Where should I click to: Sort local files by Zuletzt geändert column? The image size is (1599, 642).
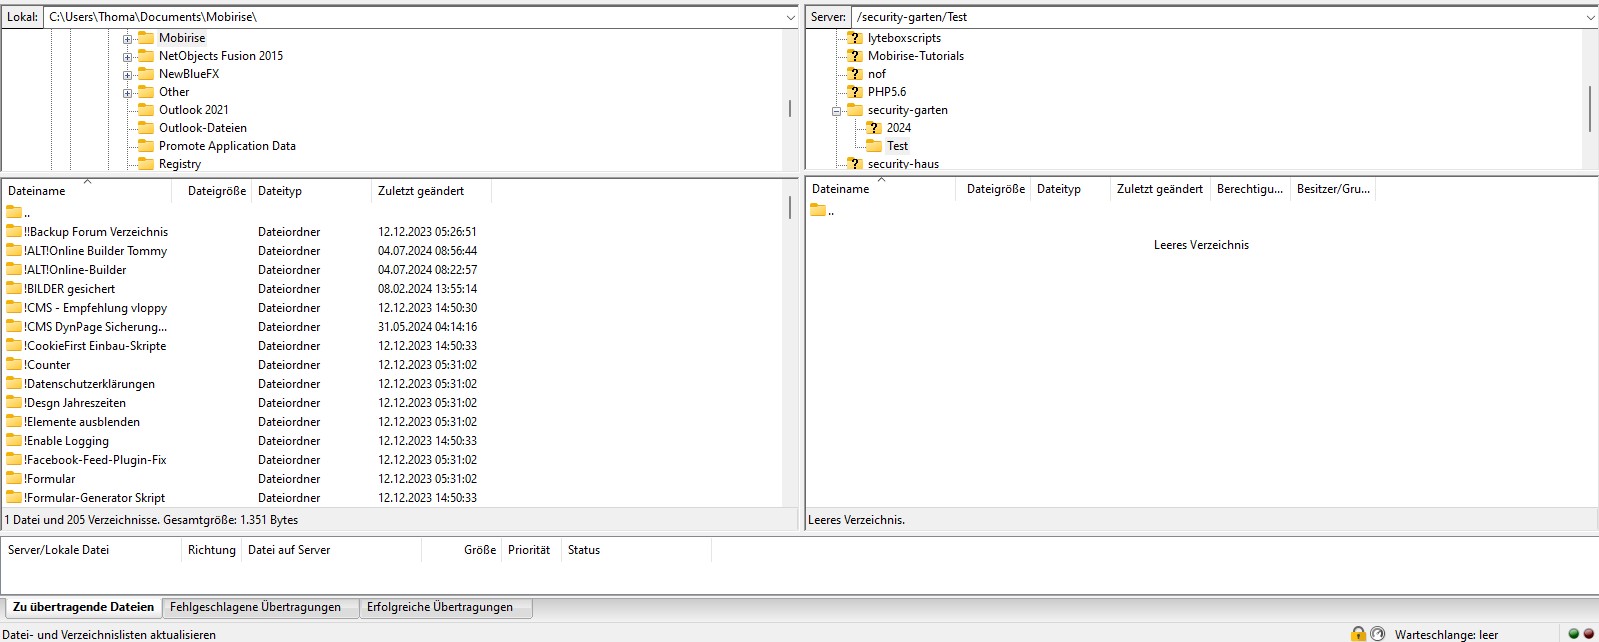tap(420, 191)
